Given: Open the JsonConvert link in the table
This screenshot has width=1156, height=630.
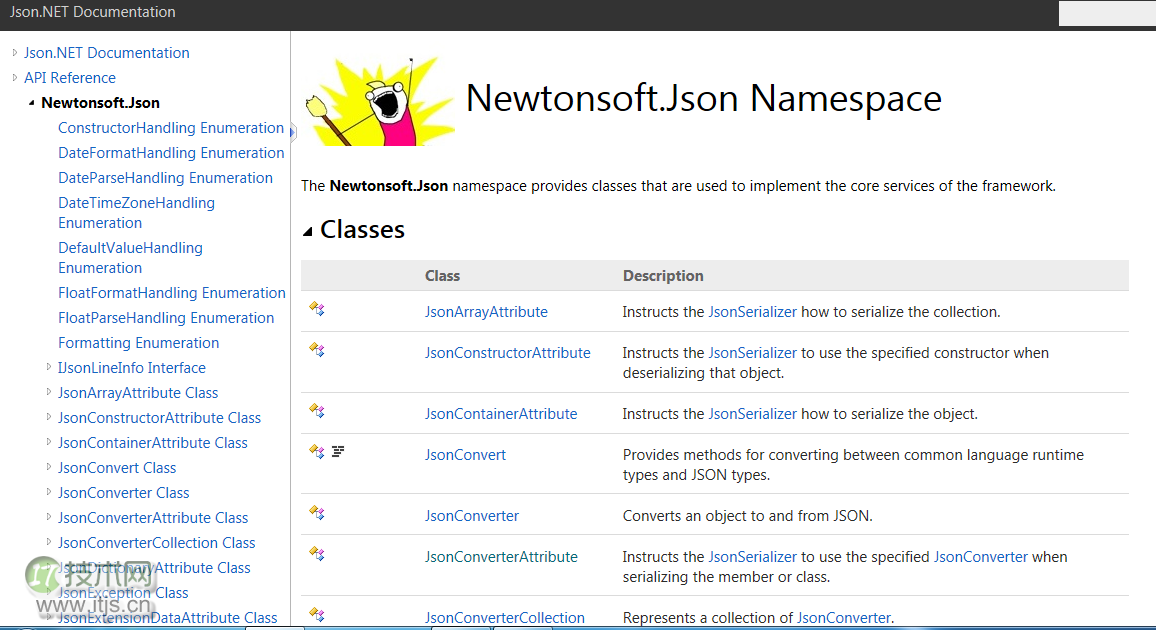Looking at the screenshot, I should pos(465,455).
